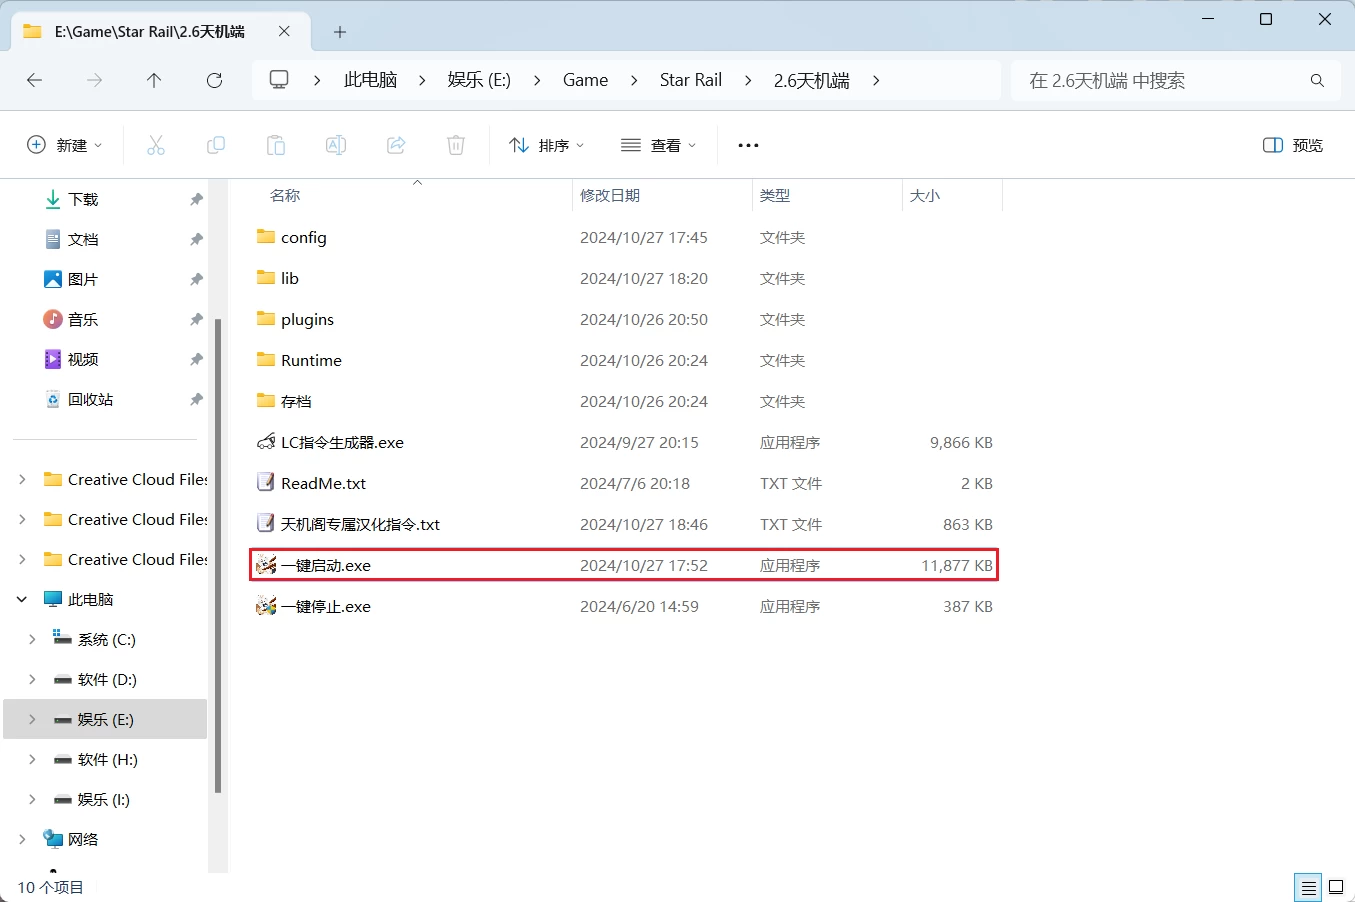This screenshot has height=902, width=1355.
Task: Click the plugins folder icon
Action: click(x=266, y=319)
